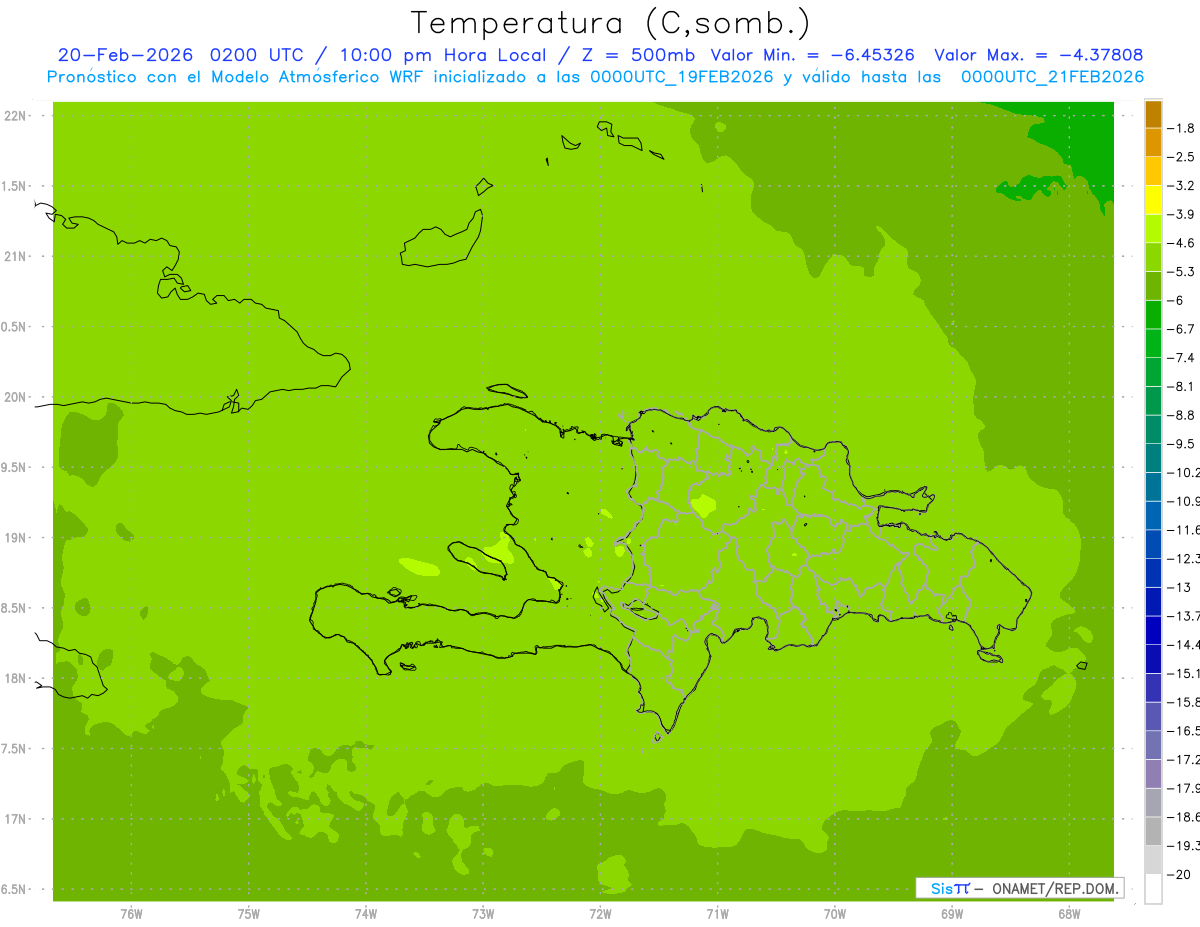This screenshot has width=1200, height=927.
Task: Pick the blue swatch between -11.6 and -12.3
Action: pos(1153,544)
